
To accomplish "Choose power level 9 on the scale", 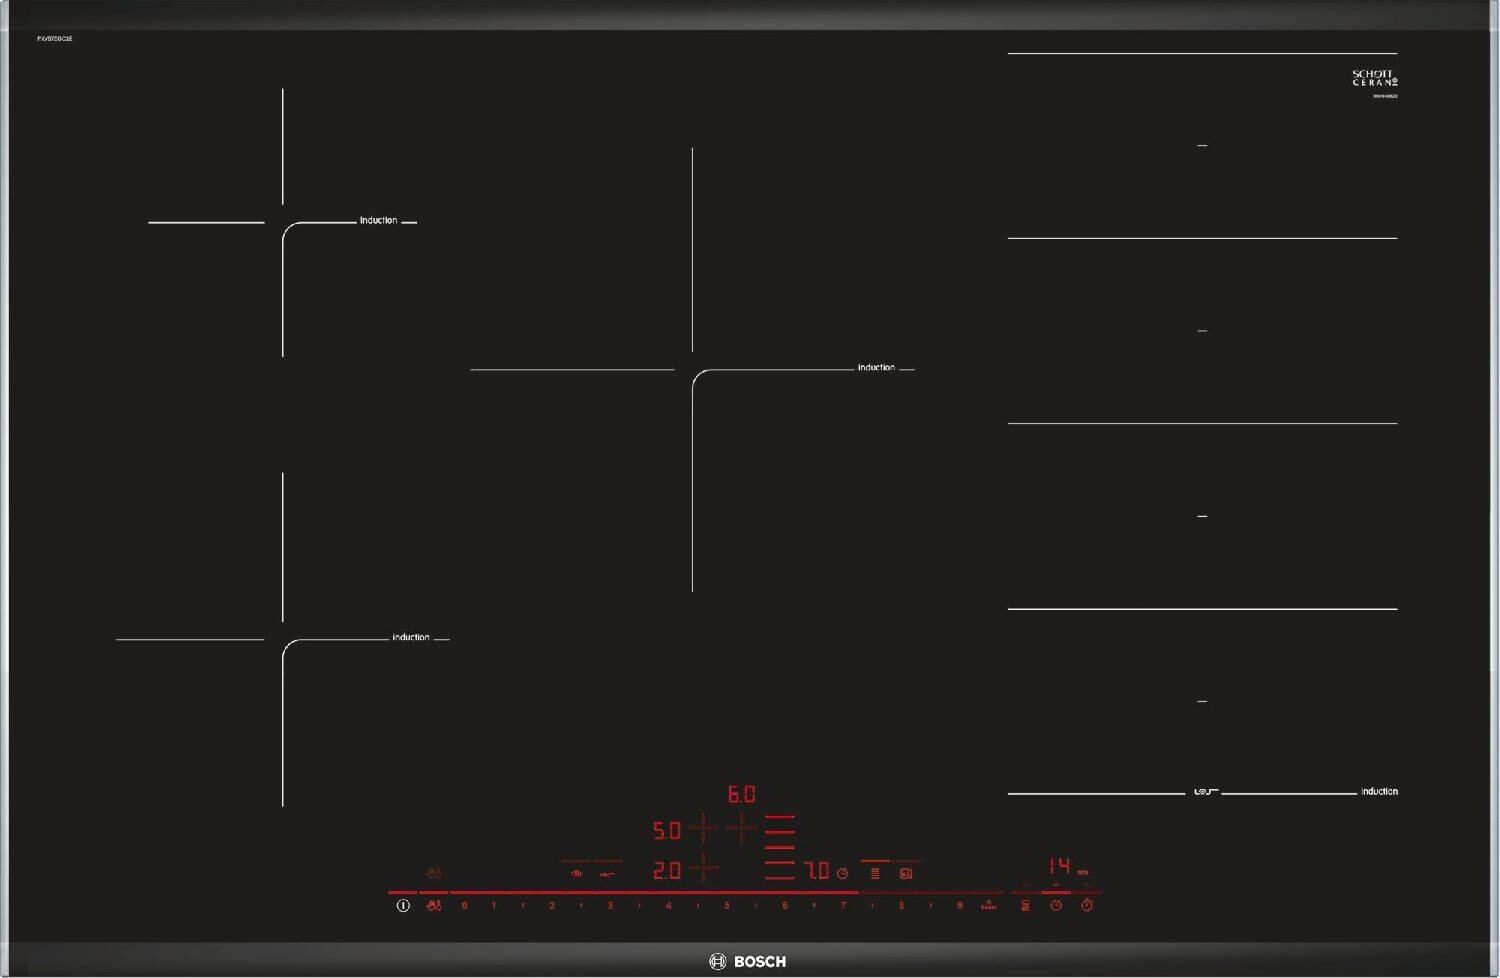I will click(x=959, y=905).
